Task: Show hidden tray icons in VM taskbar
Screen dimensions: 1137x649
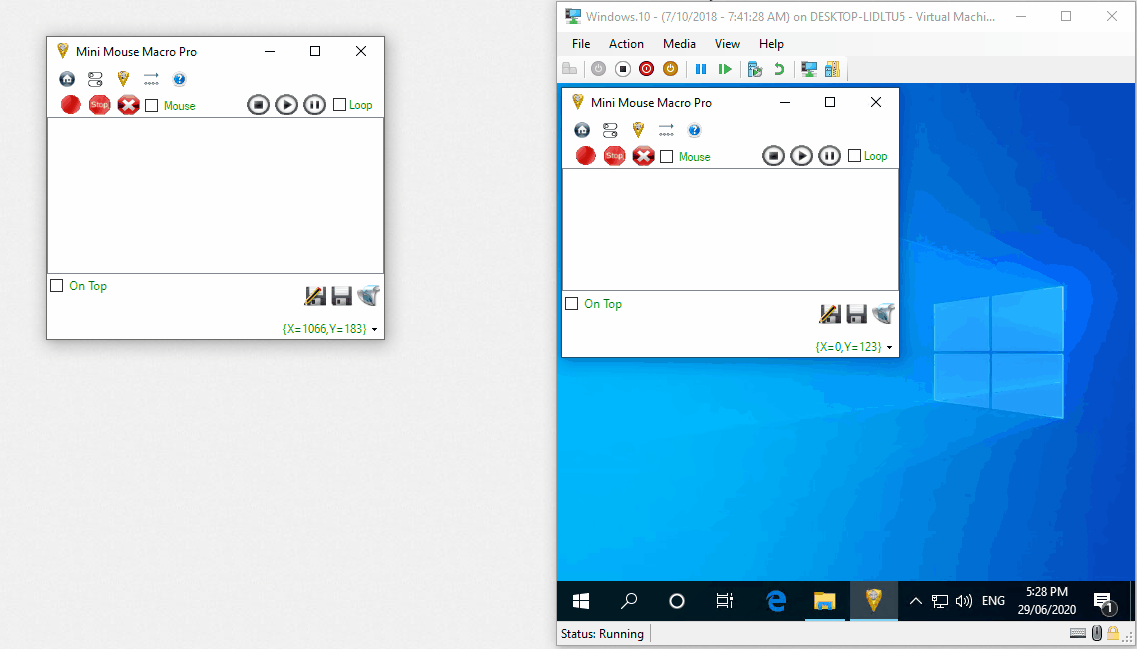Action: click(x=915, y=601)
